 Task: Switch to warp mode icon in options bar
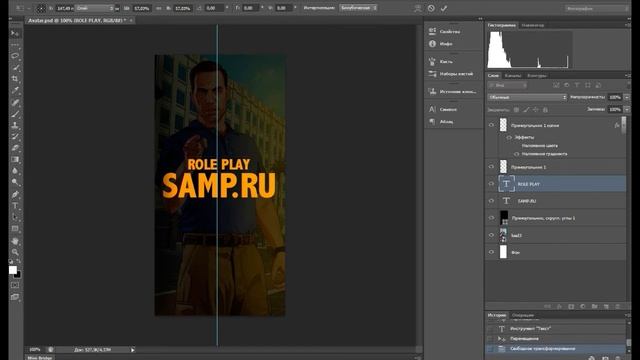pyautogui.click(x=418, y=8)
